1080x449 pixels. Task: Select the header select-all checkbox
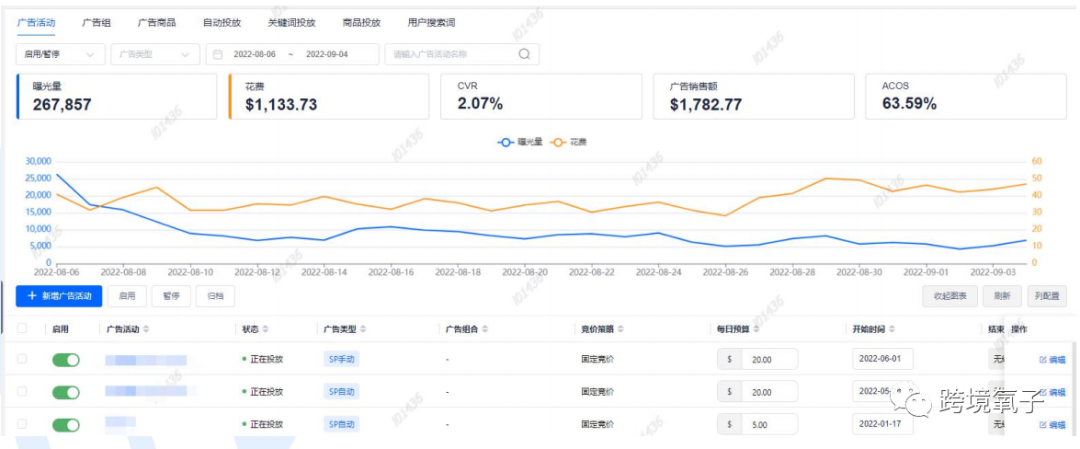tap(22, 328)
